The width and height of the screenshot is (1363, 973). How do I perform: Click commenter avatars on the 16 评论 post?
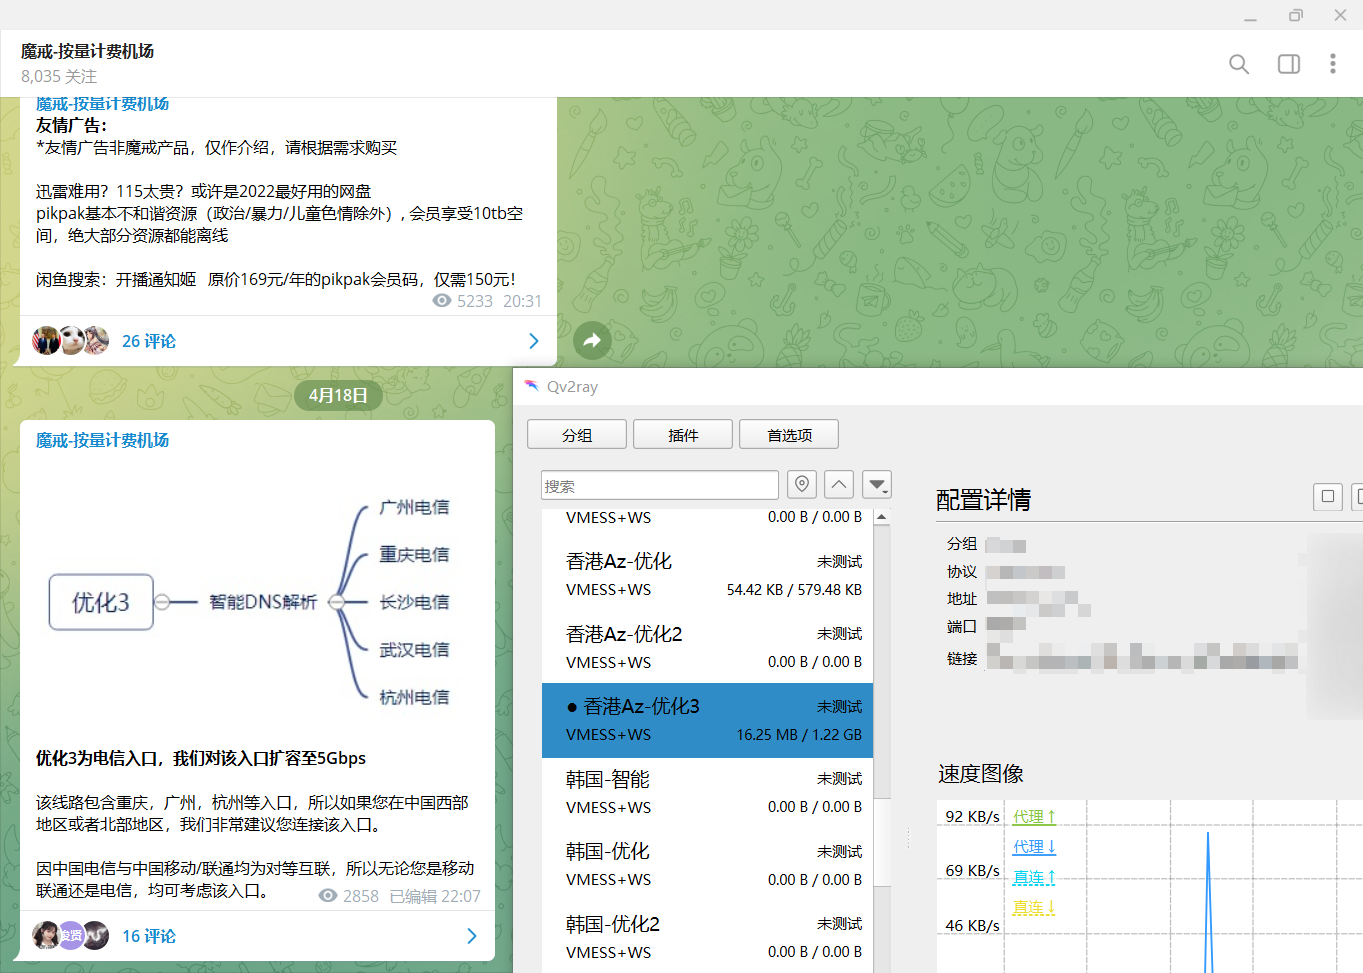point(70,936)
